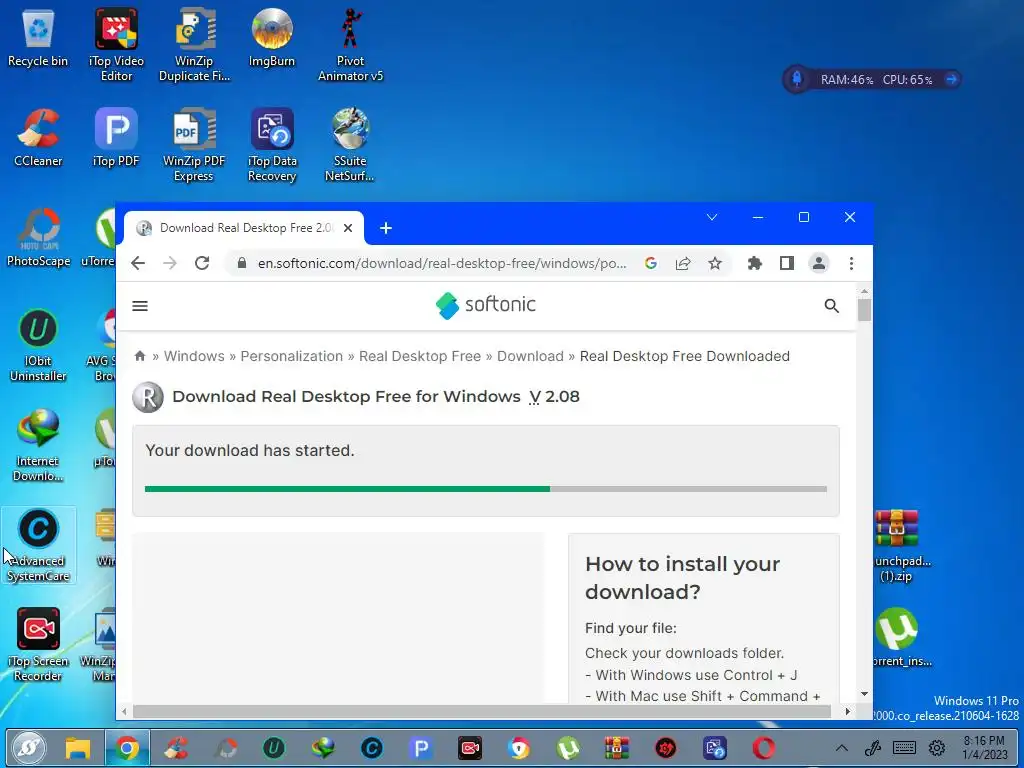
Task: Open the Chrome profile avatar
Action: click(818, 263)
